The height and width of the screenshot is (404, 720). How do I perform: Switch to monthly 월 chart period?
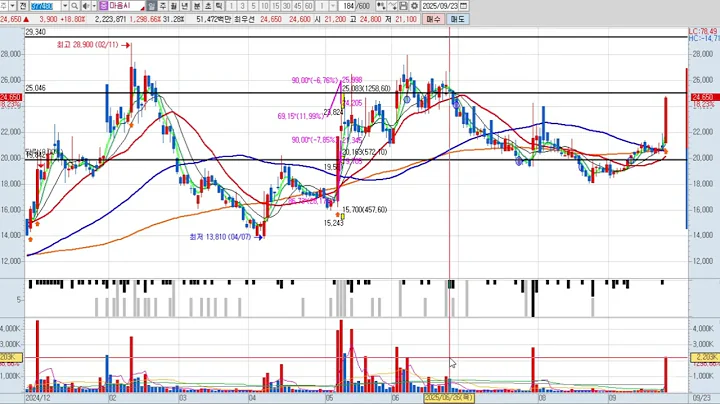[174, 6]
